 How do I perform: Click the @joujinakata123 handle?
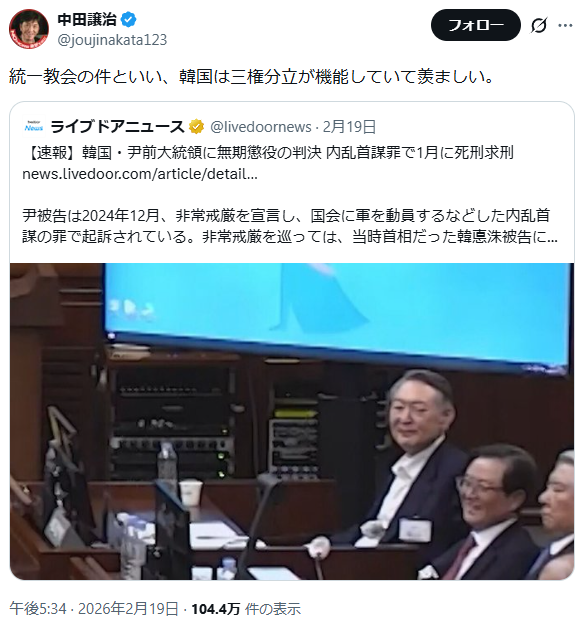click(x=112, y=40)
